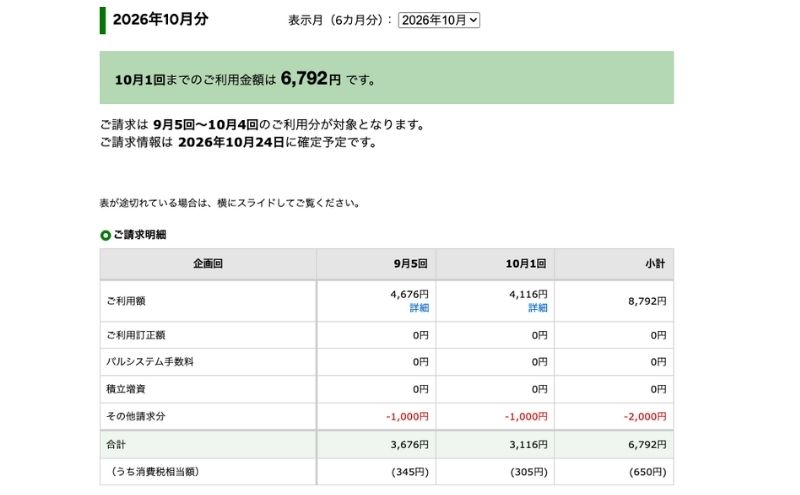This screenshot has width=800, height=495.
Task: Click the 小計 column header
Action: (x=614, y=264)
